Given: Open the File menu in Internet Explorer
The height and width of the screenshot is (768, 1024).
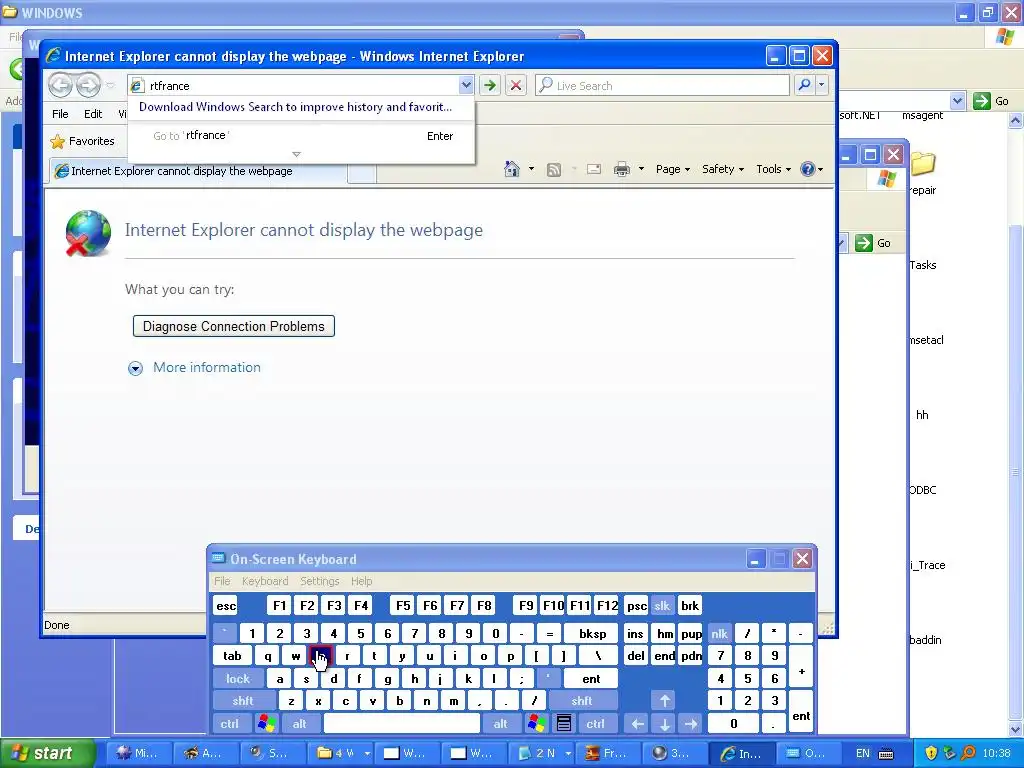Looking at the screenshot, I should 60,114.
